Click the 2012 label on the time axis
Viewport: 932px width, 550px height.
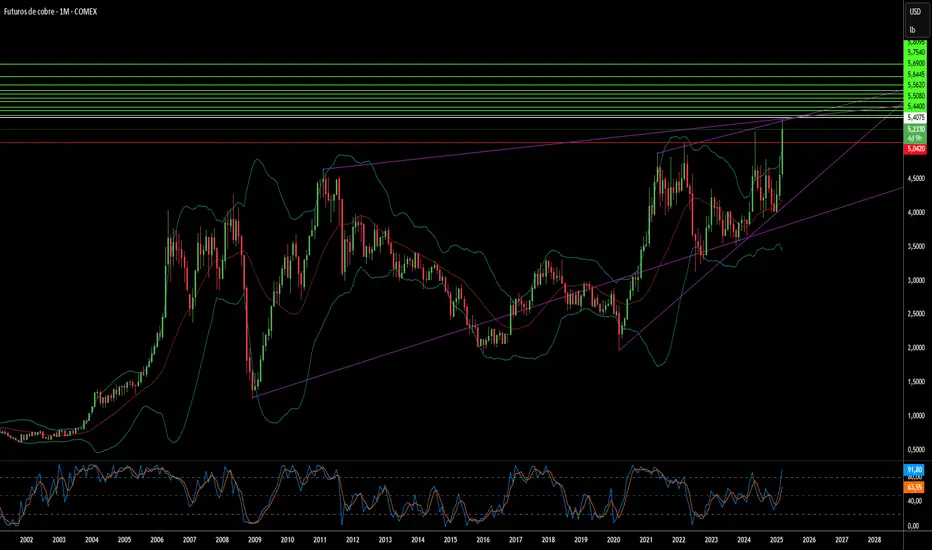(x=352, y=540)
